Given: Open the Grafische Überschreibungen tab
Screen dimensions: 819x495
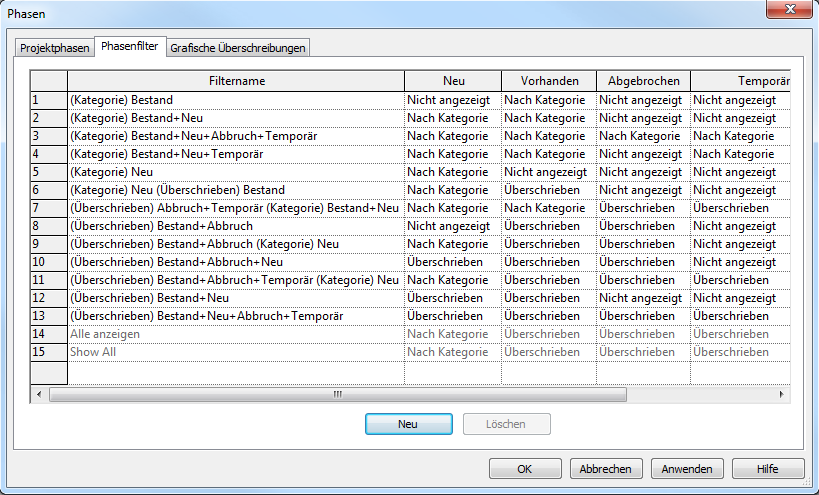Looking at the screenshot, I should (238, 48).
